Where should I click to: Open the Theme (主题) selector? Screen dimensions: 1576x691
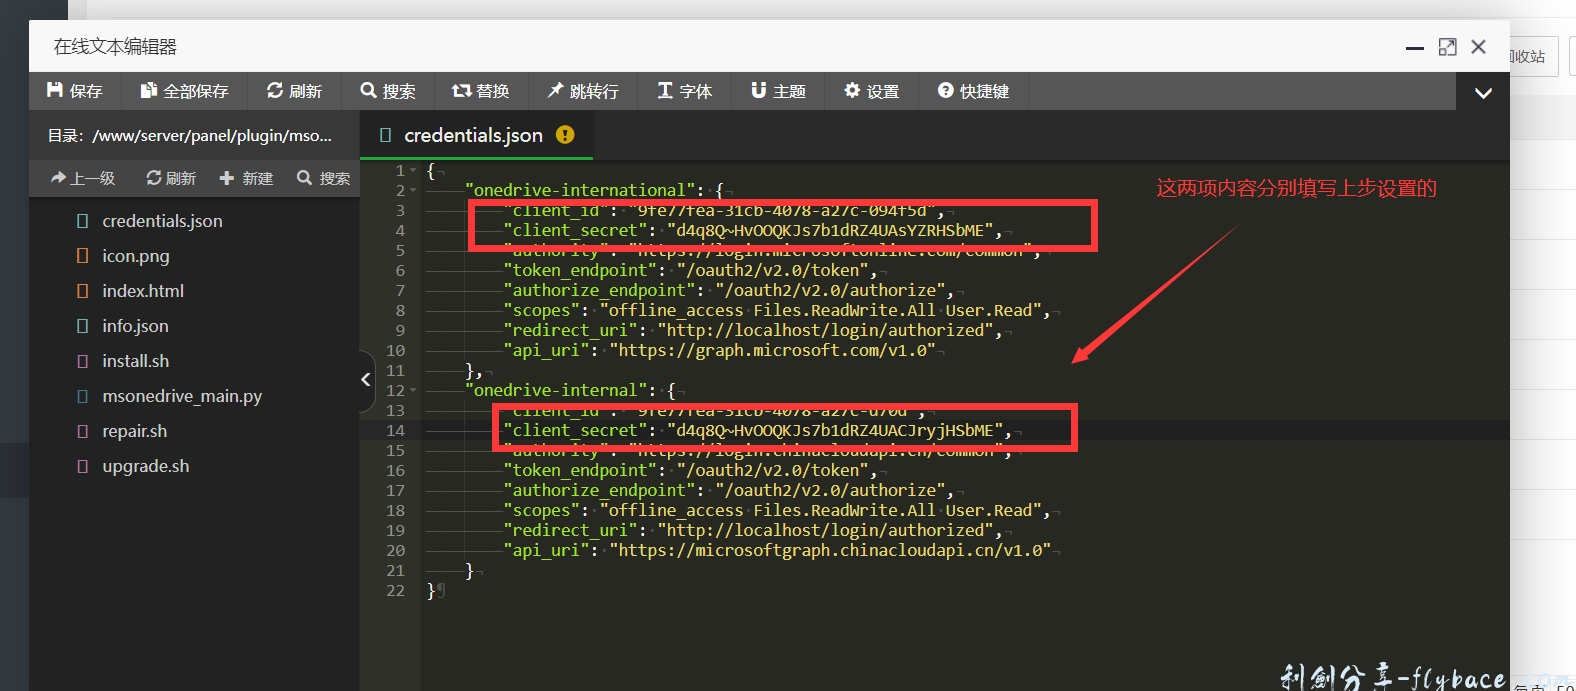click(778, 91)
